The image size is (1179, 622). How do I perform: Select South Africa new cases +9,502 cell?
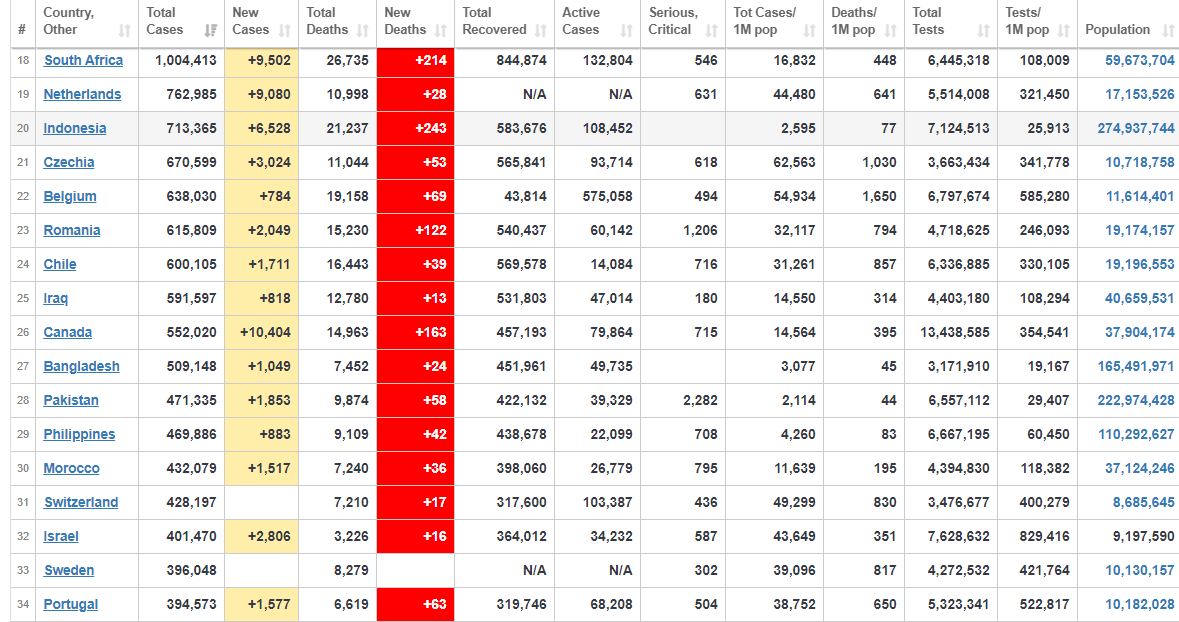[262, 60]
